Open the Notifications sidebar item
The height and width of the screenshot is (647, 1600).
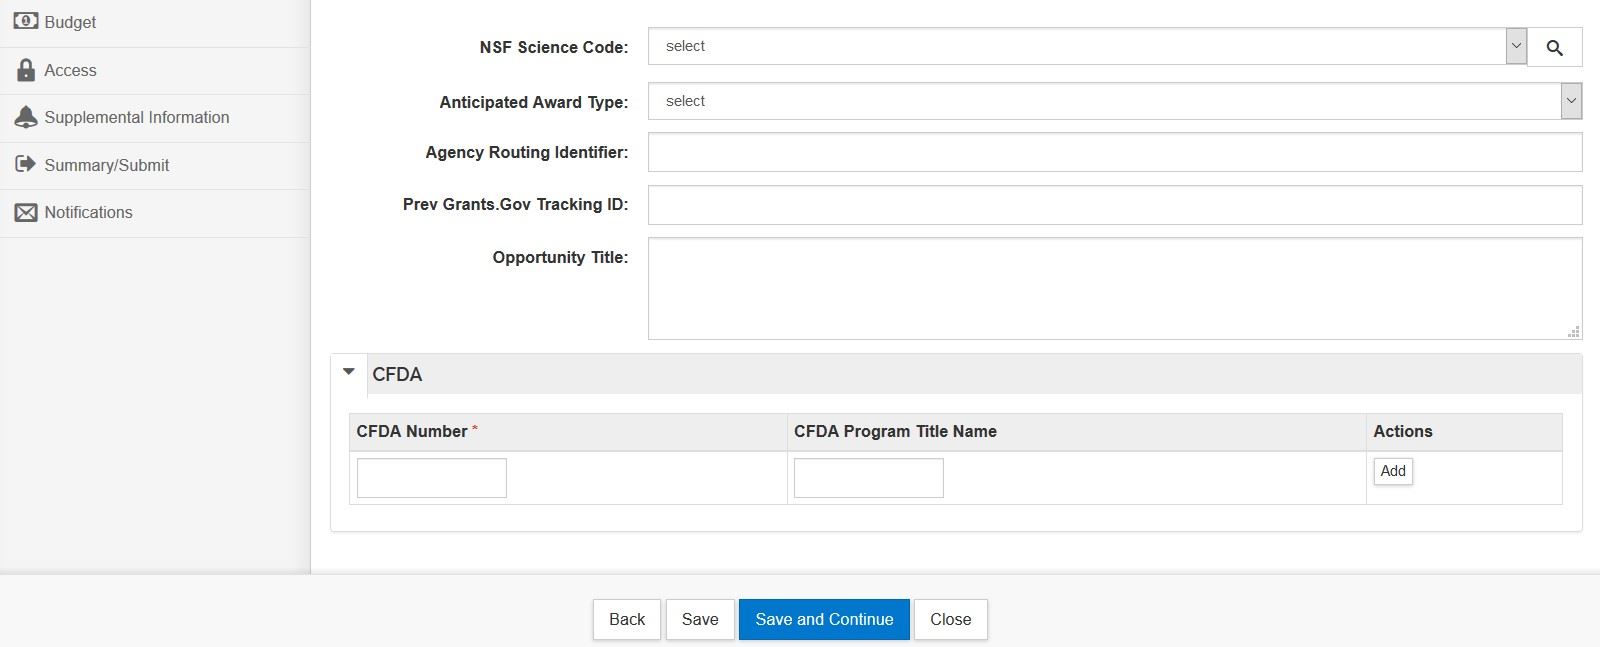coord(88,212)
